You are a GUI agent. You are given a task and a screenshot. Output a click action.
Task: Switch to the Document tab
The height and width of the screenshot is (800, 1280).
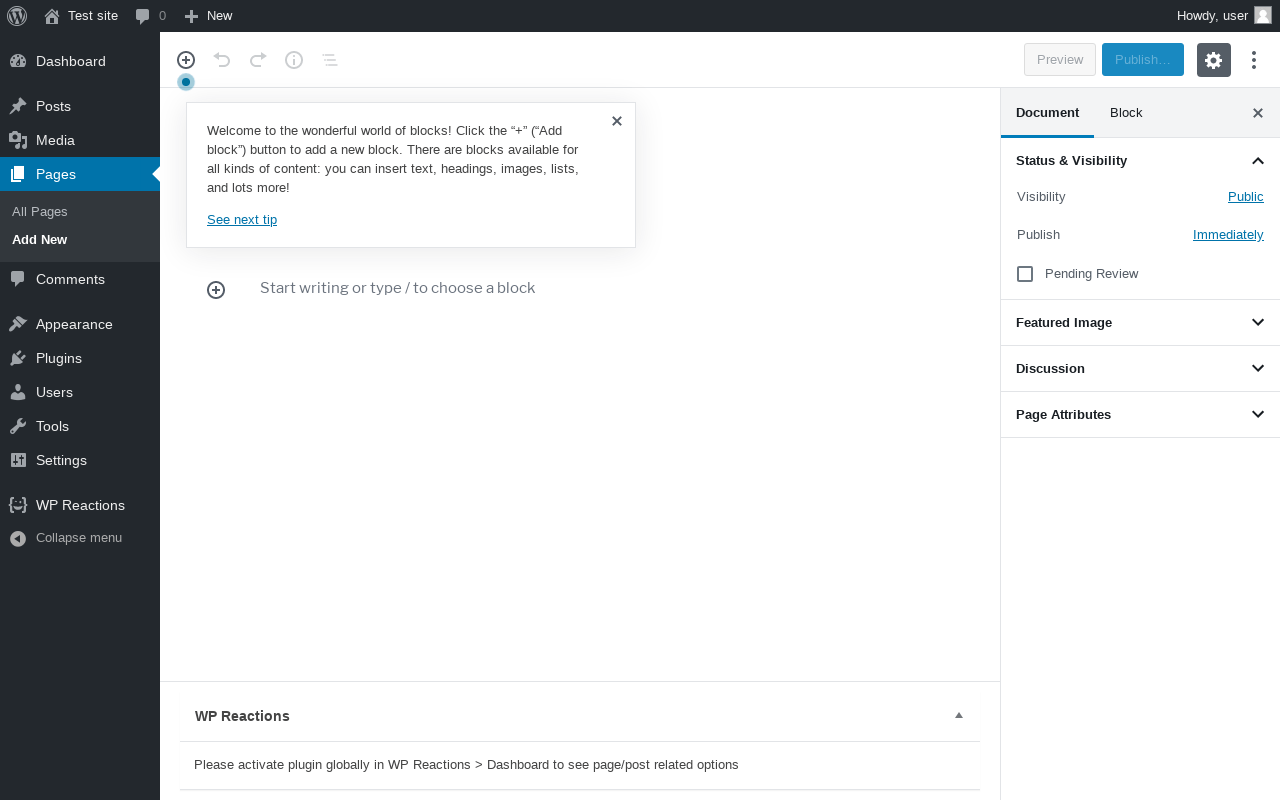coord(1047,113)
